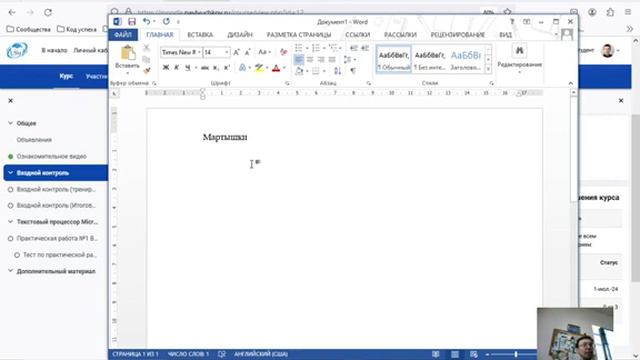The width and height of the screenshot is (640, 360).
Task: Clear all formatting with the eraser icon
Action: pos(283,52)
